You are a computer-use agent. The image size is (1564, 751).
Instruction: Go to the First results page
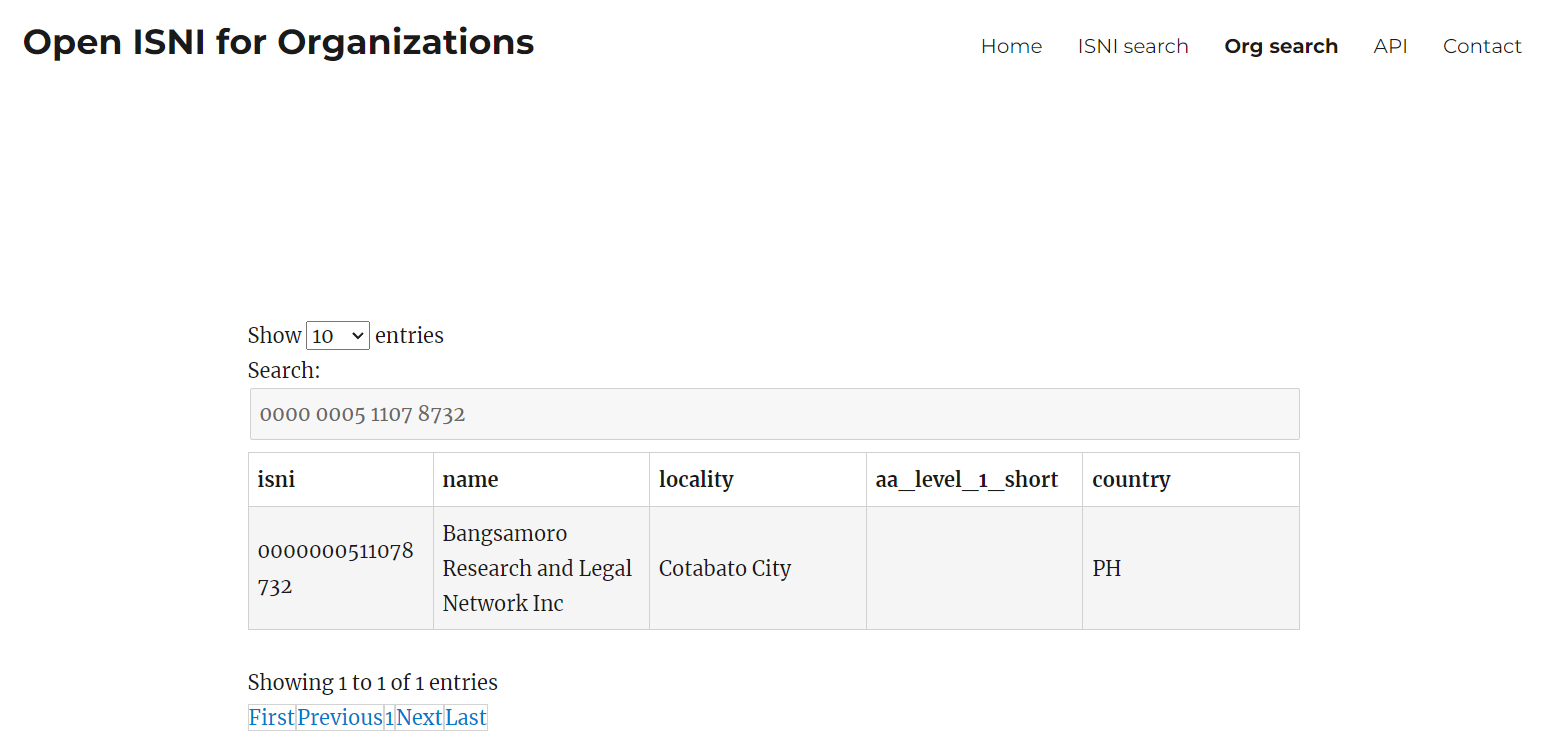tap(272, 717)
